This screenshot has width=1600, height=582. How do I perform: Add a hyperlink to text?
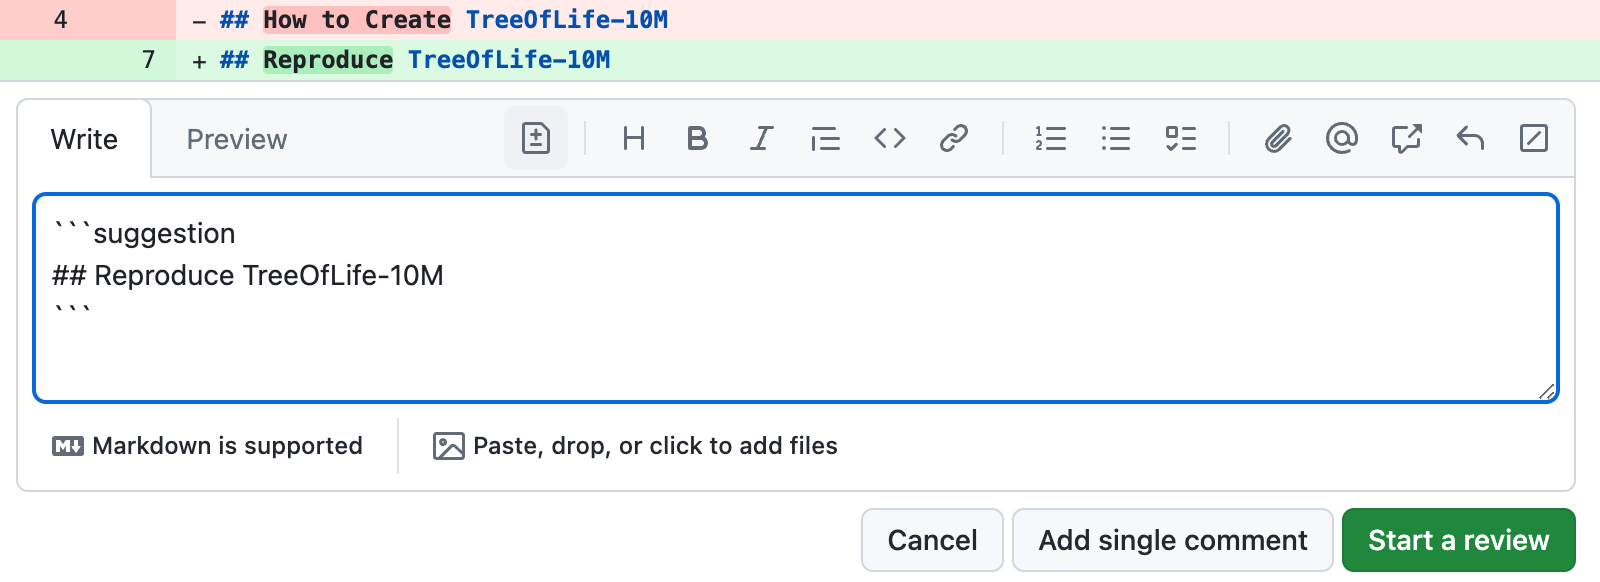953,138
